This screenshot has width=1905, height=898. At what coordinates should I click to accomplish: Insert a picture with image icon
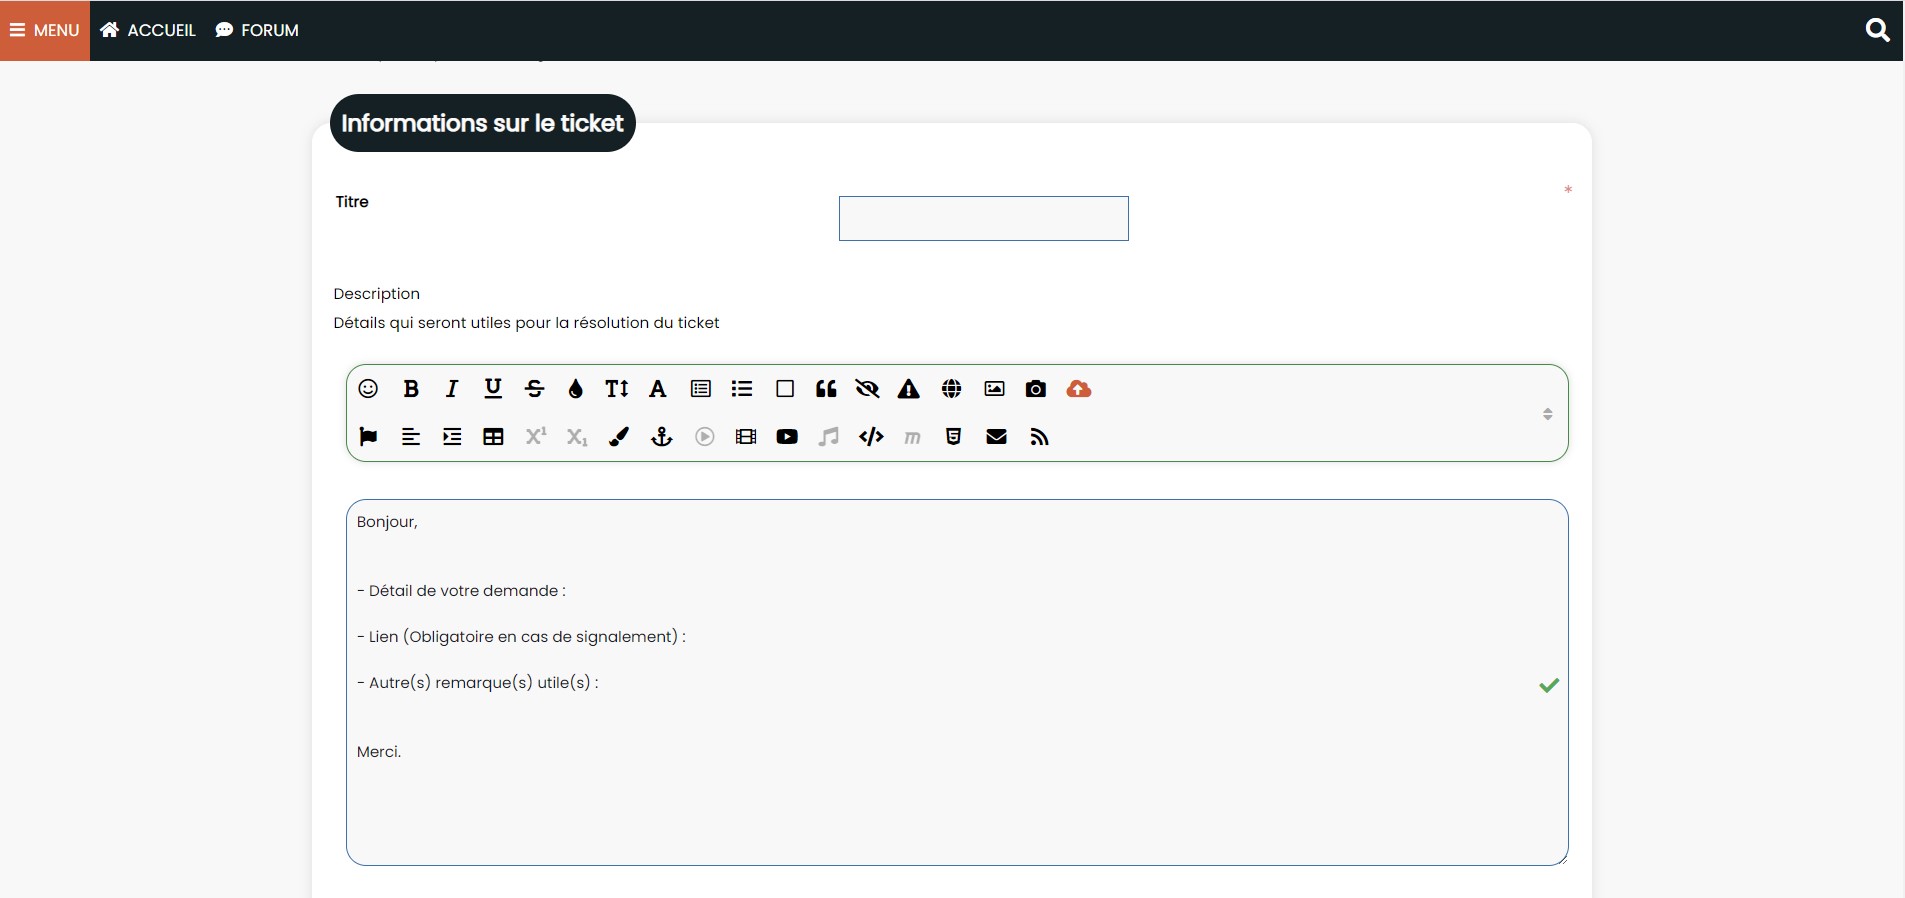pyautogui.click(x=994, y=389)
